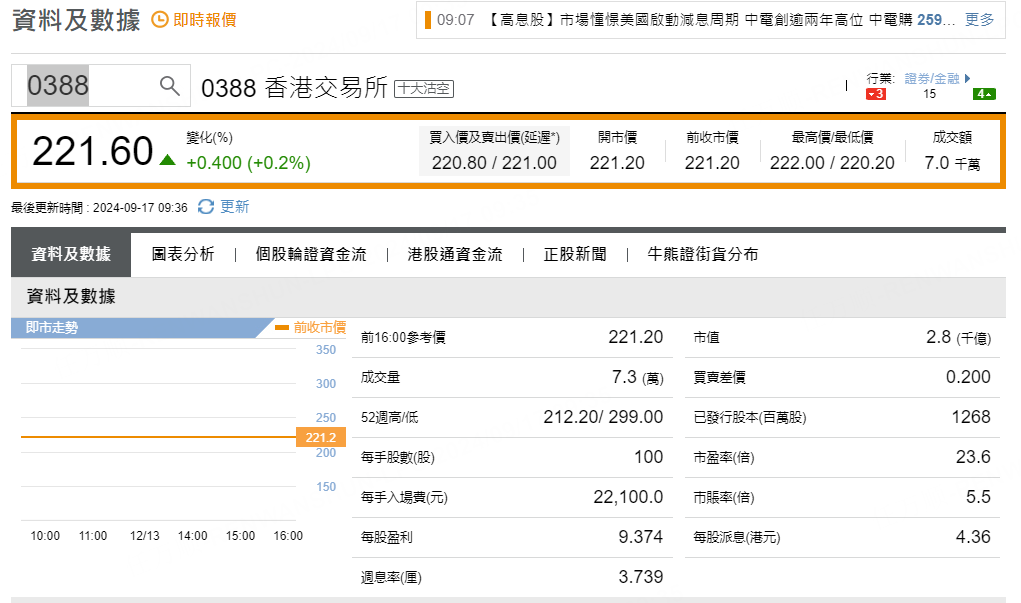
Task: Click the 更新 refresh link
Action: pos(234,206)
